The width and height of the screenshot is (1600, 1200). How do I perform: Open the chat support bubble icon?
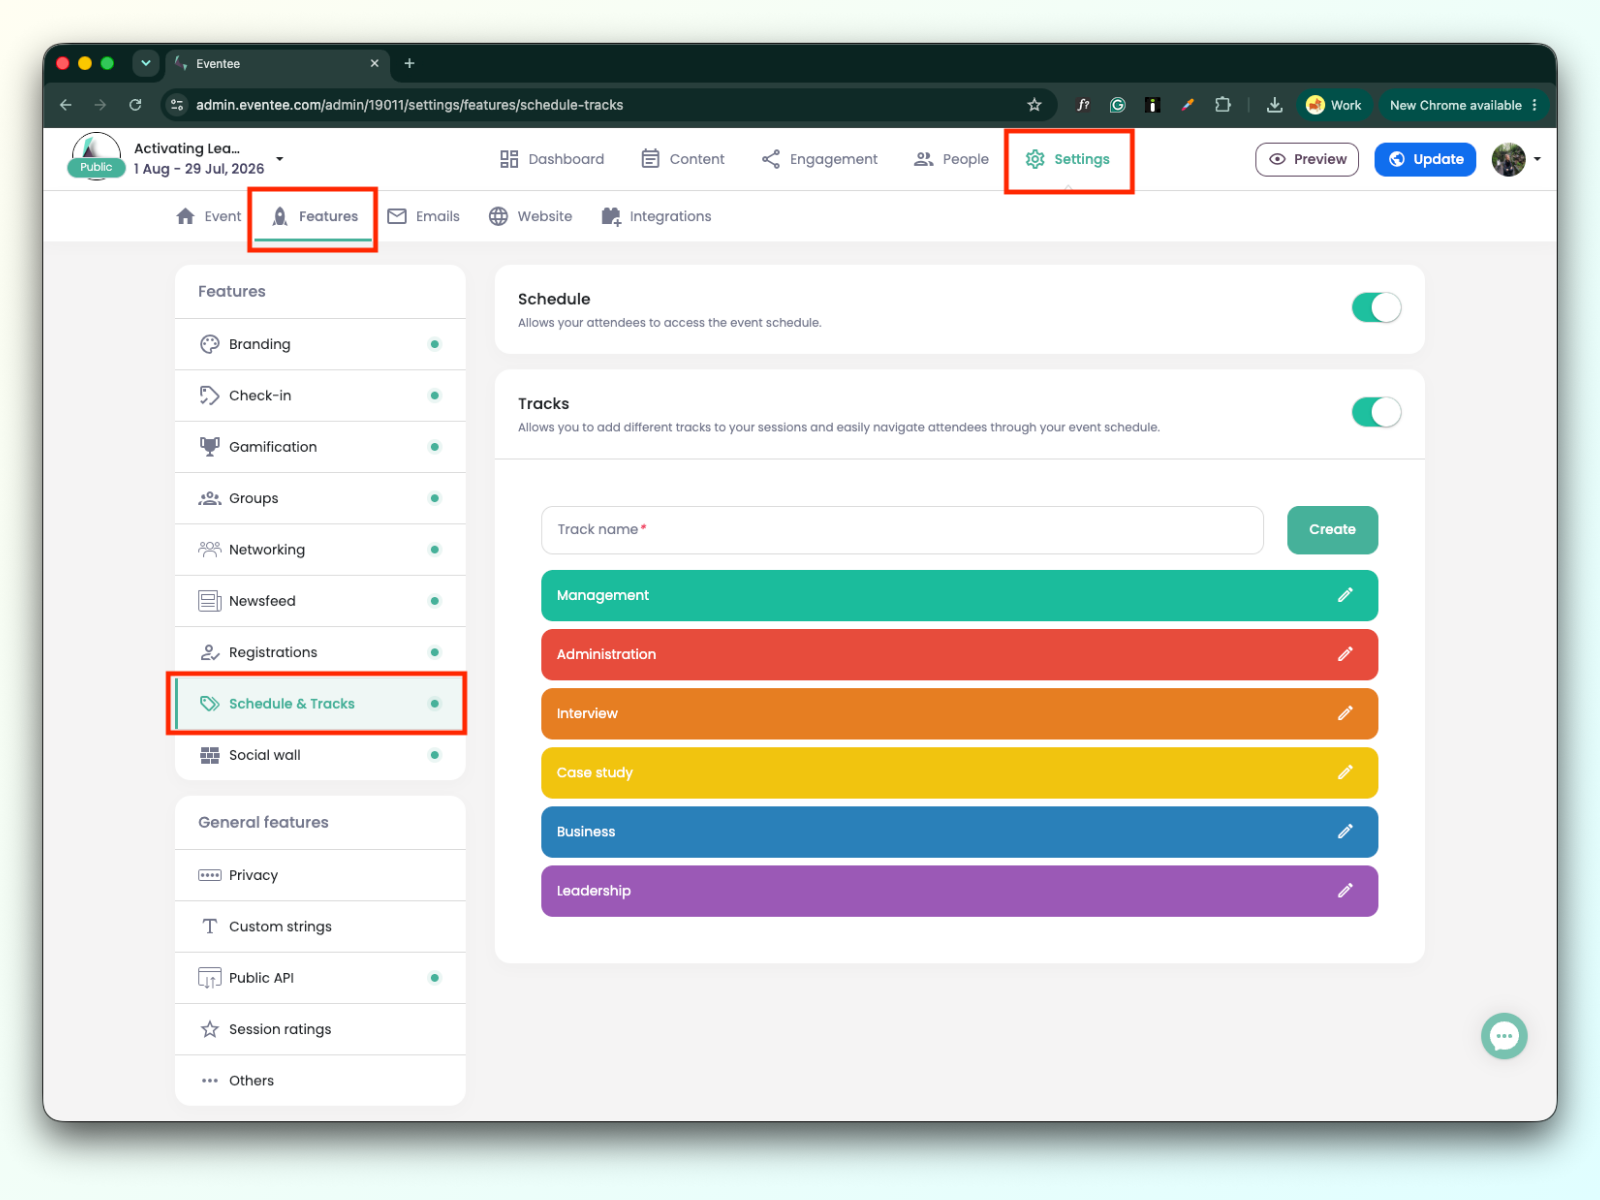tap(1504, 1036)
